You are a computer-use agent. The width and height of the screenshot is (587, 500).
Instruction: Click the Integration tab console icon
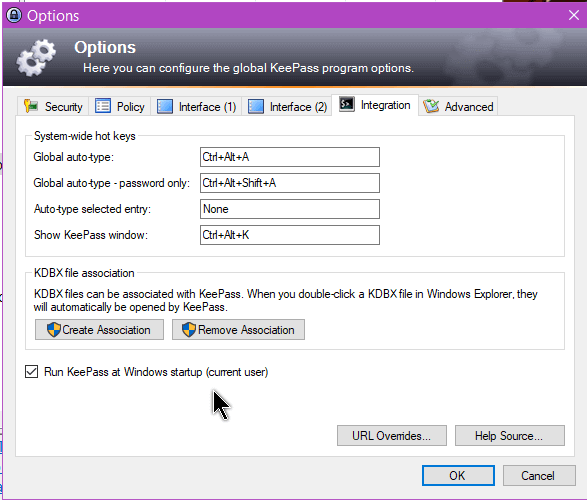click(x=346, y=104)
